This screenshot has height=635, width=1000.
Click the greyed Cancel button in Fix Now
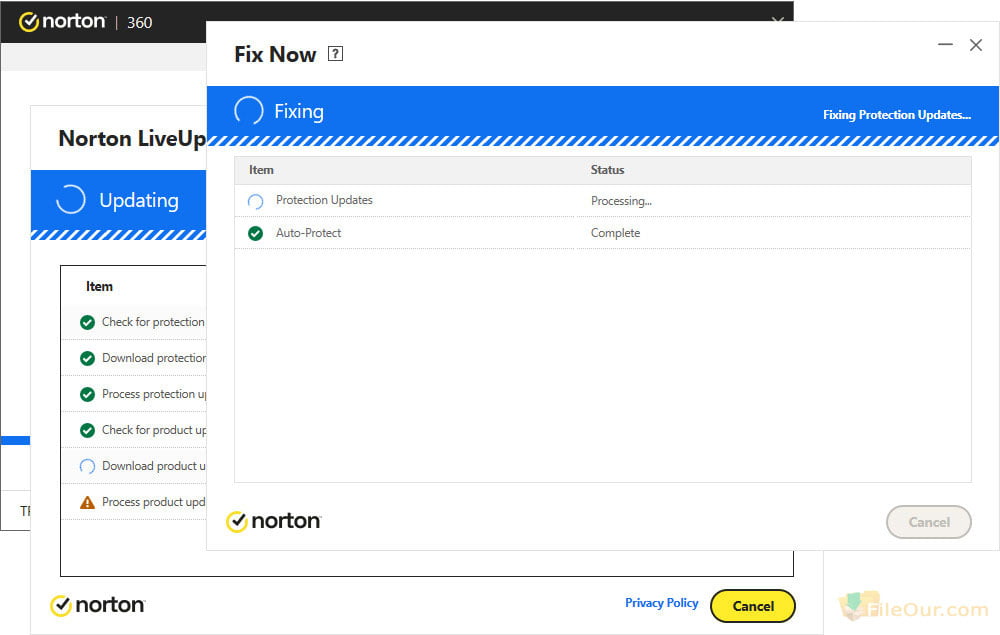point(929,522)
